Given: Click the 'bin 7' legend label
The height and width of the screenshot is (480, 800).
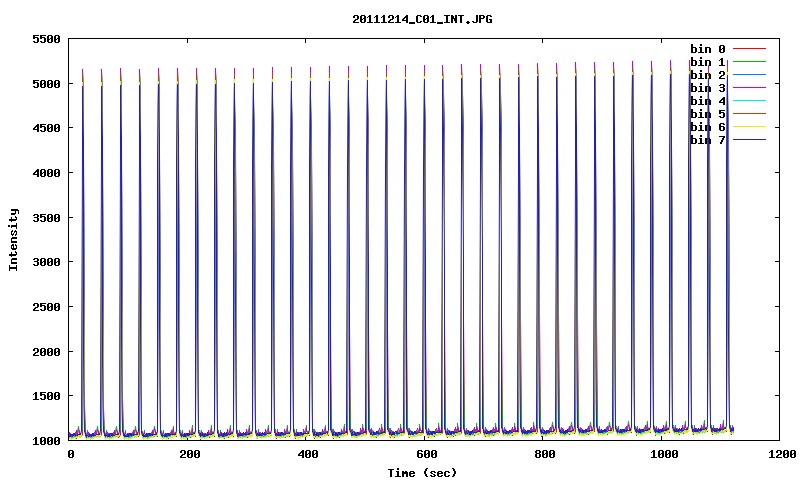Looking at the screenshot, I should coord(708,140).
